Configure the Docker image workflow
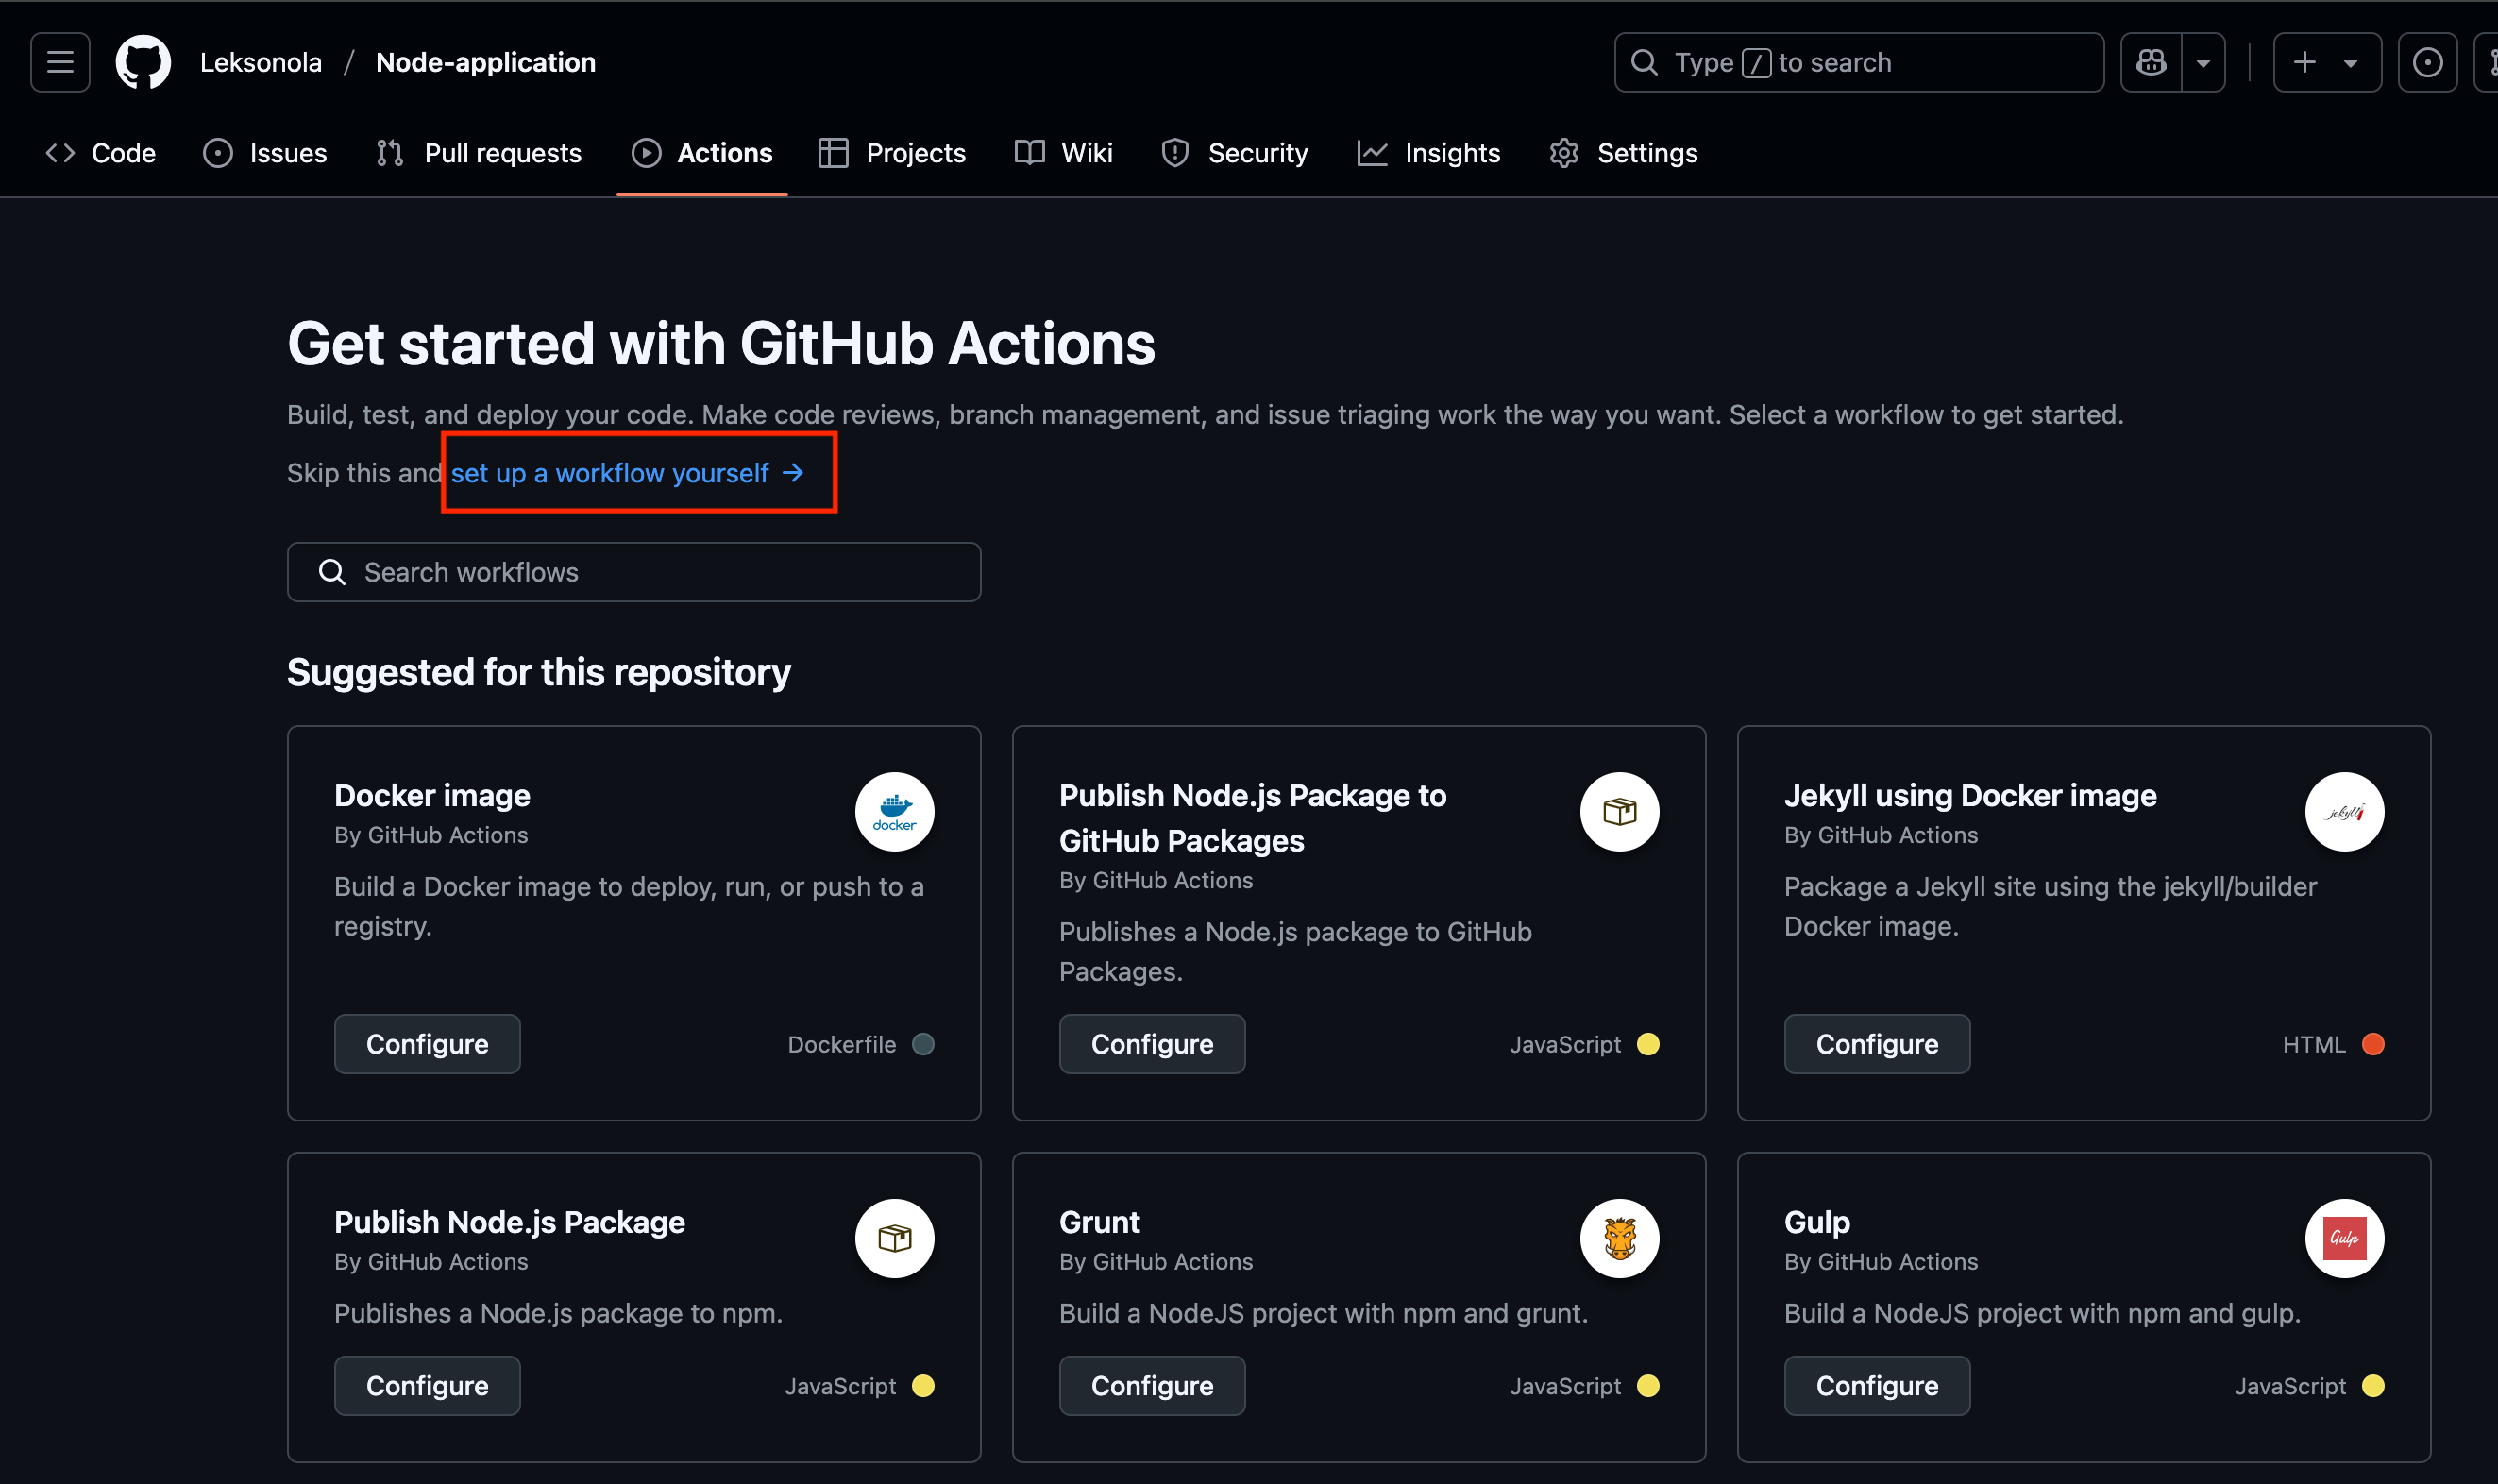This screenshot has width=2498, height=1484. (x=427, y=1044)
